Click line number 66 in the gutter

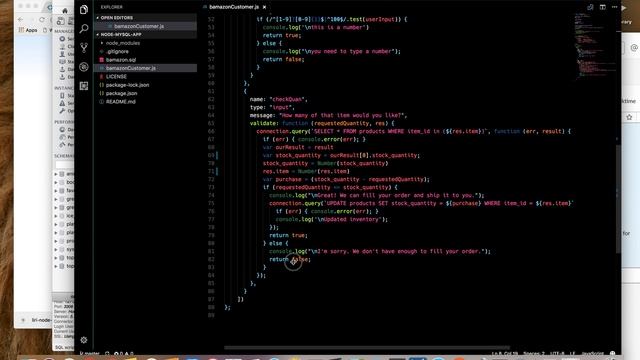(211, 131)
